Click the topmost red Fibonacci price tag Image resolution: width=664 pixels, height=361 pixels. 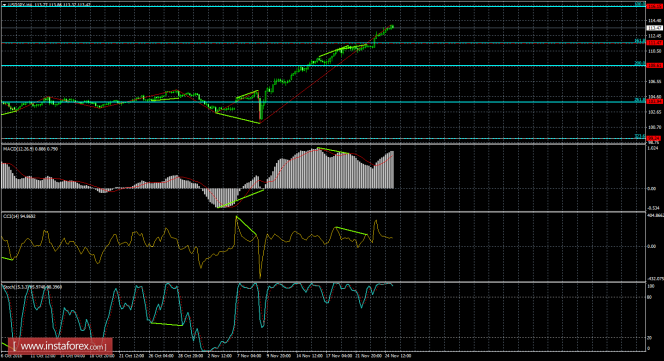(x=654, y=6)
